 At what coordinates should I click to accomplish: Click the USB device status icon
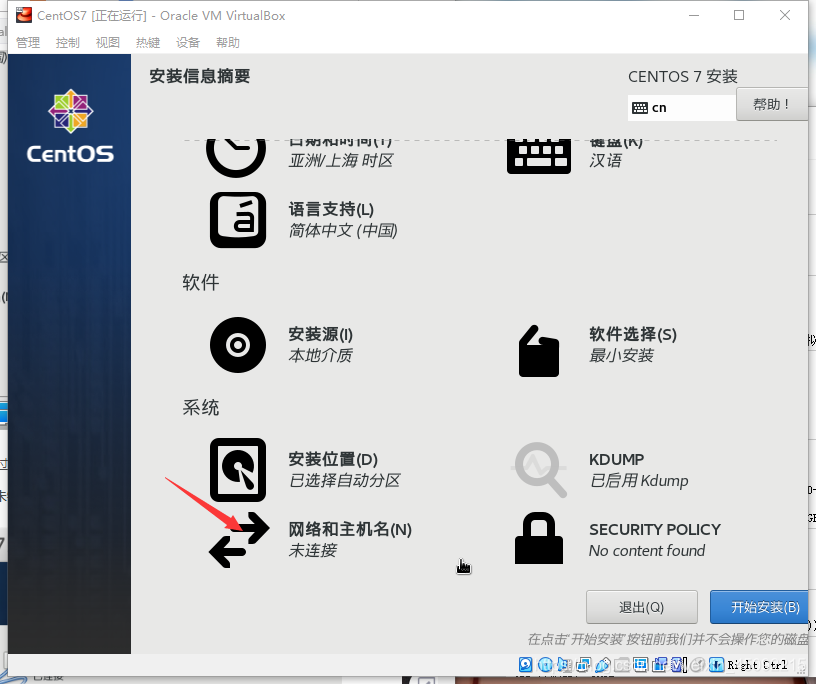(602, 664)
